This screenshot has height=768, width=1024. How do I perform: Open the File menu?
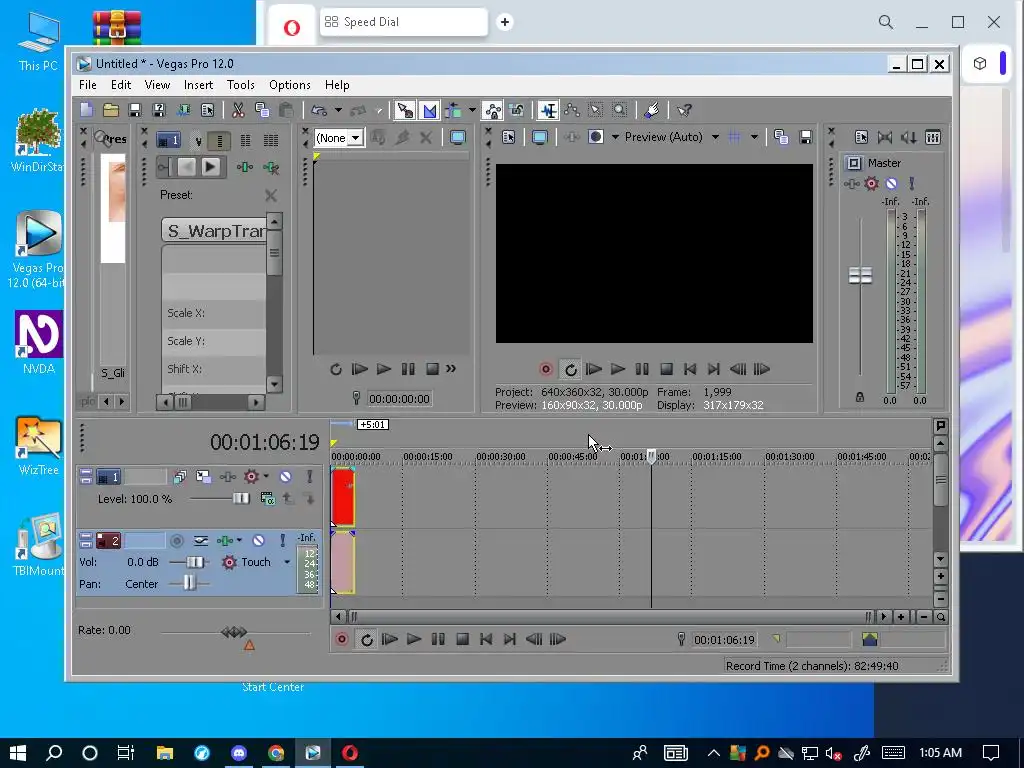click(88, 85)
